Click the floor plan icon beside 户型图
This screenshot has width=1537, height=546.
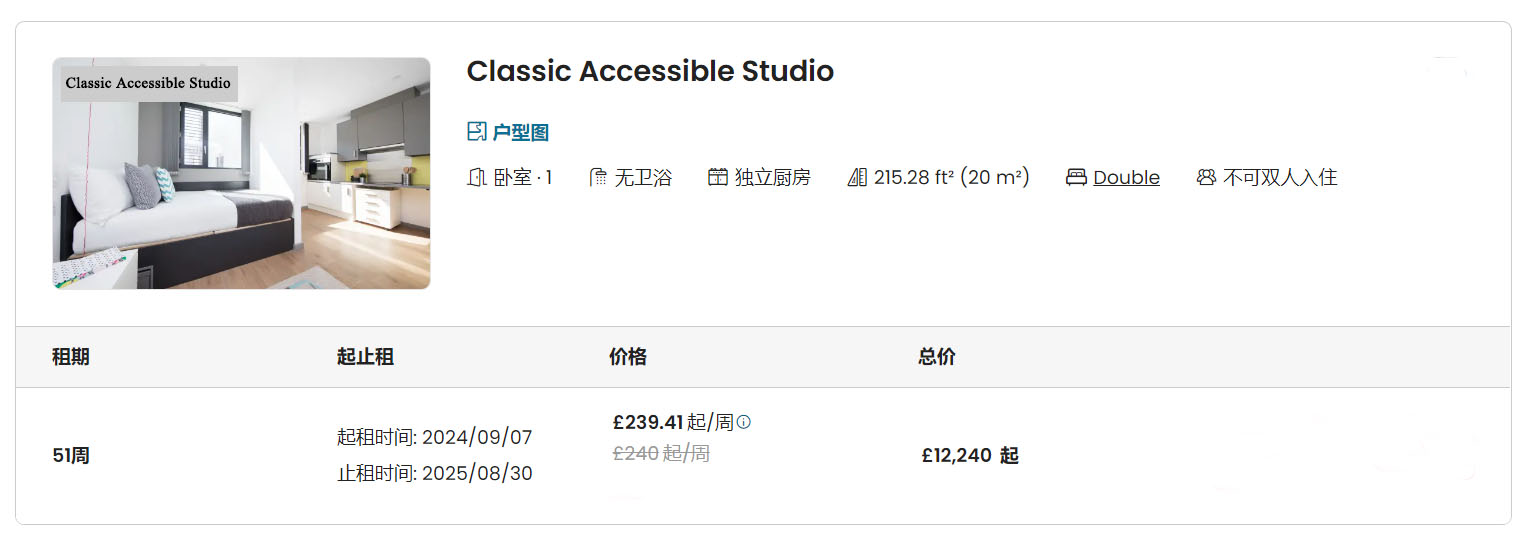(x=476, y=132)
